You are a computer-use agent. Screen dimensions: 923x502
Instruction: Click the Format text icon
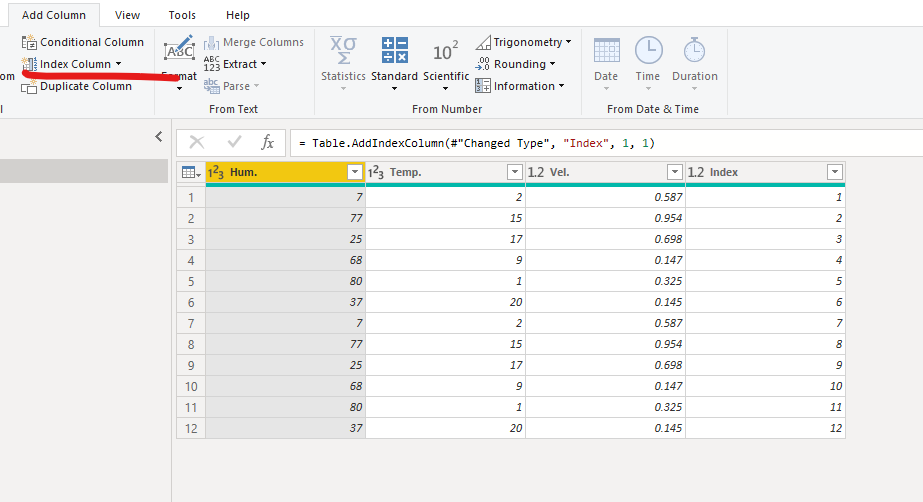coord(179,49)
